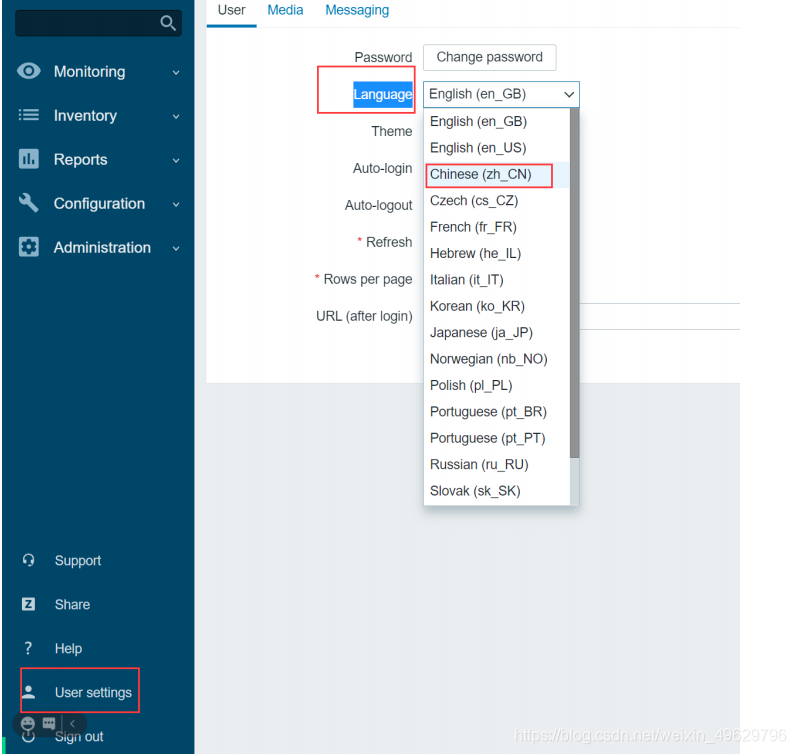Select Japanese (ja_JP) option

(x=496, y=333)
